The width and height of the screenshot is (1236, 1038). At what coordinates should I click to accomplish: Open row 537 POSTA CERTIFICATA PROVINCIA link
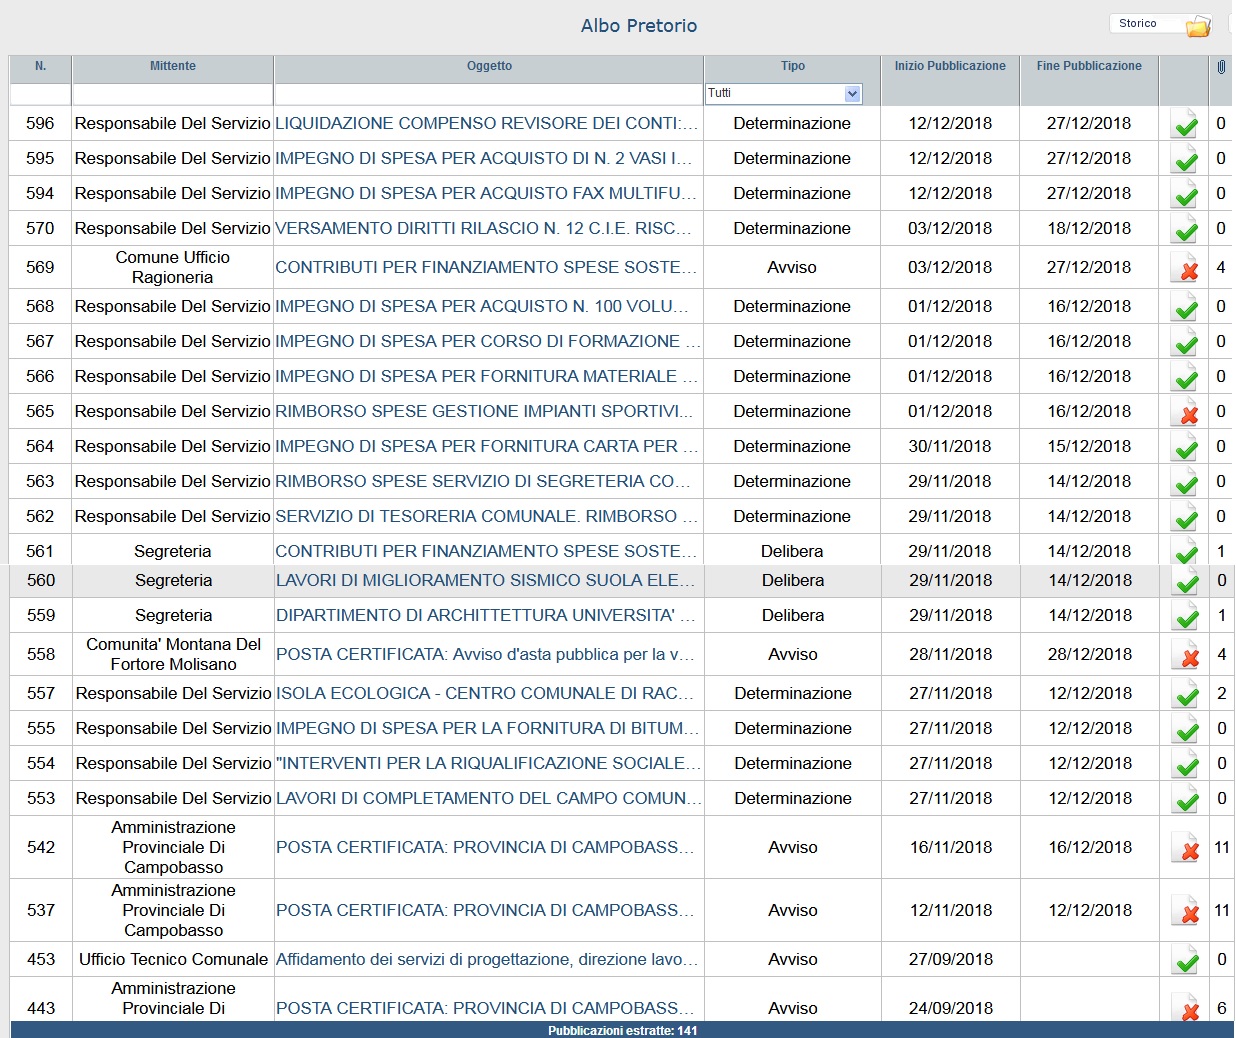coord(485,910)
